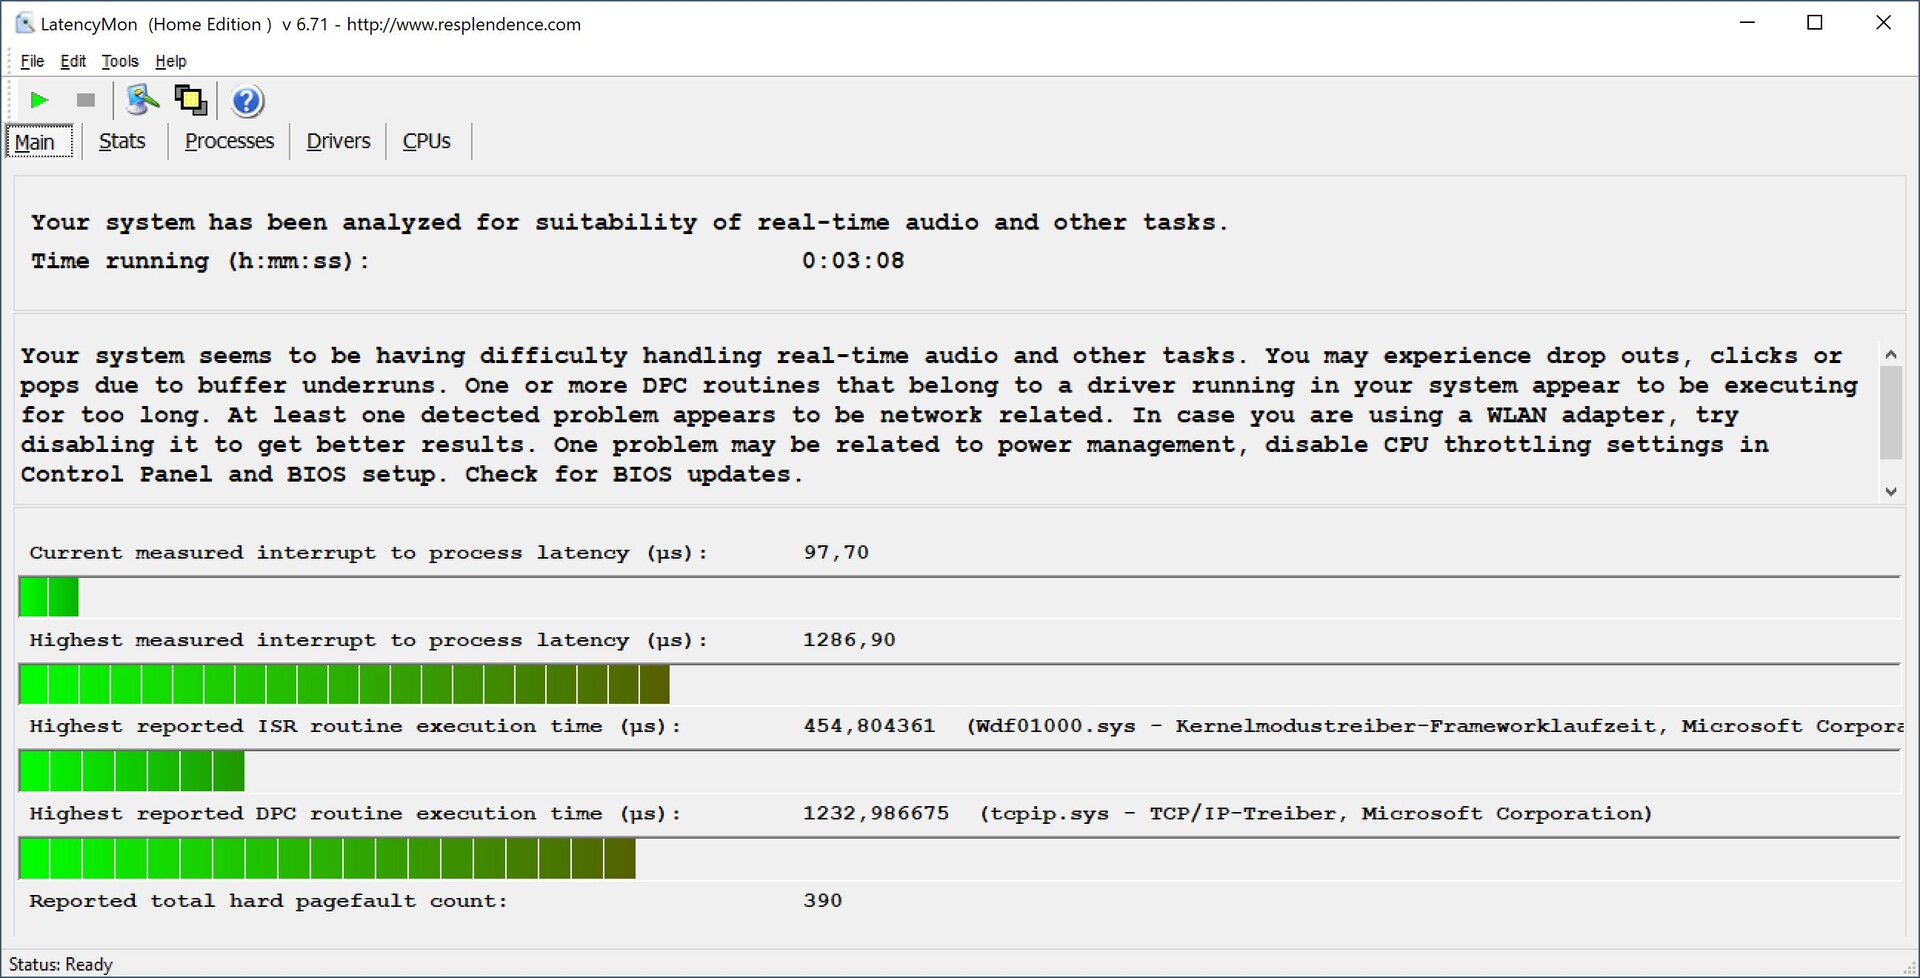Click the Status: Ready status bar text
Viewport: 1920px width, 978px height.
(x=61, y=964)
